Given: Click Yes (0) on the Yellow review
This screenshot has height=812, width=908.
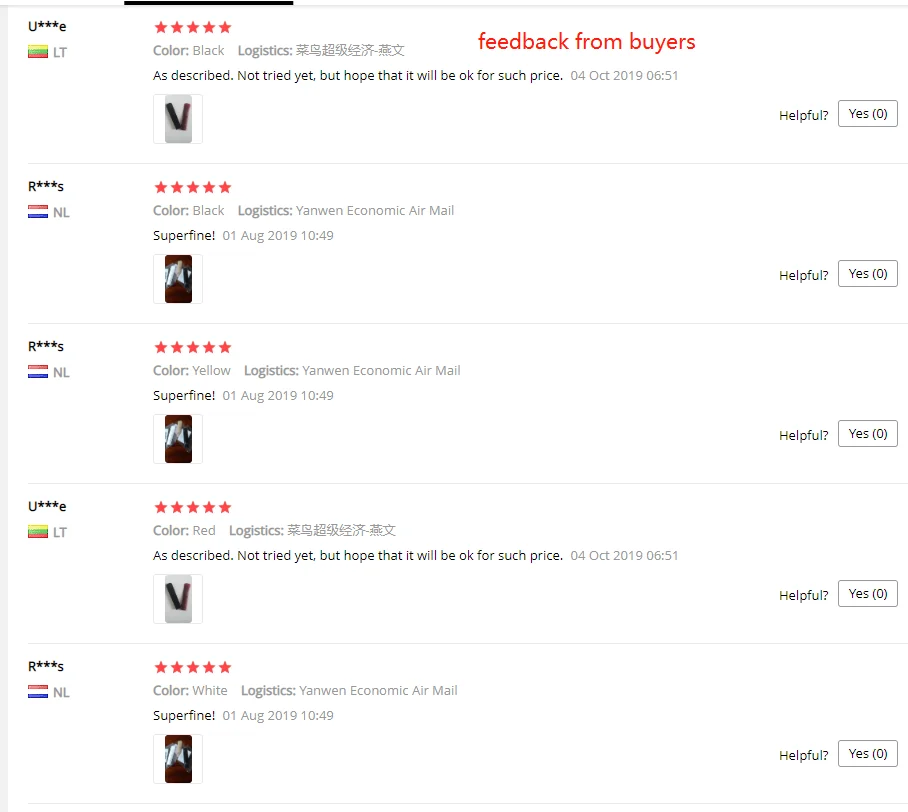Looking at the screenshot, I should 867,433.
